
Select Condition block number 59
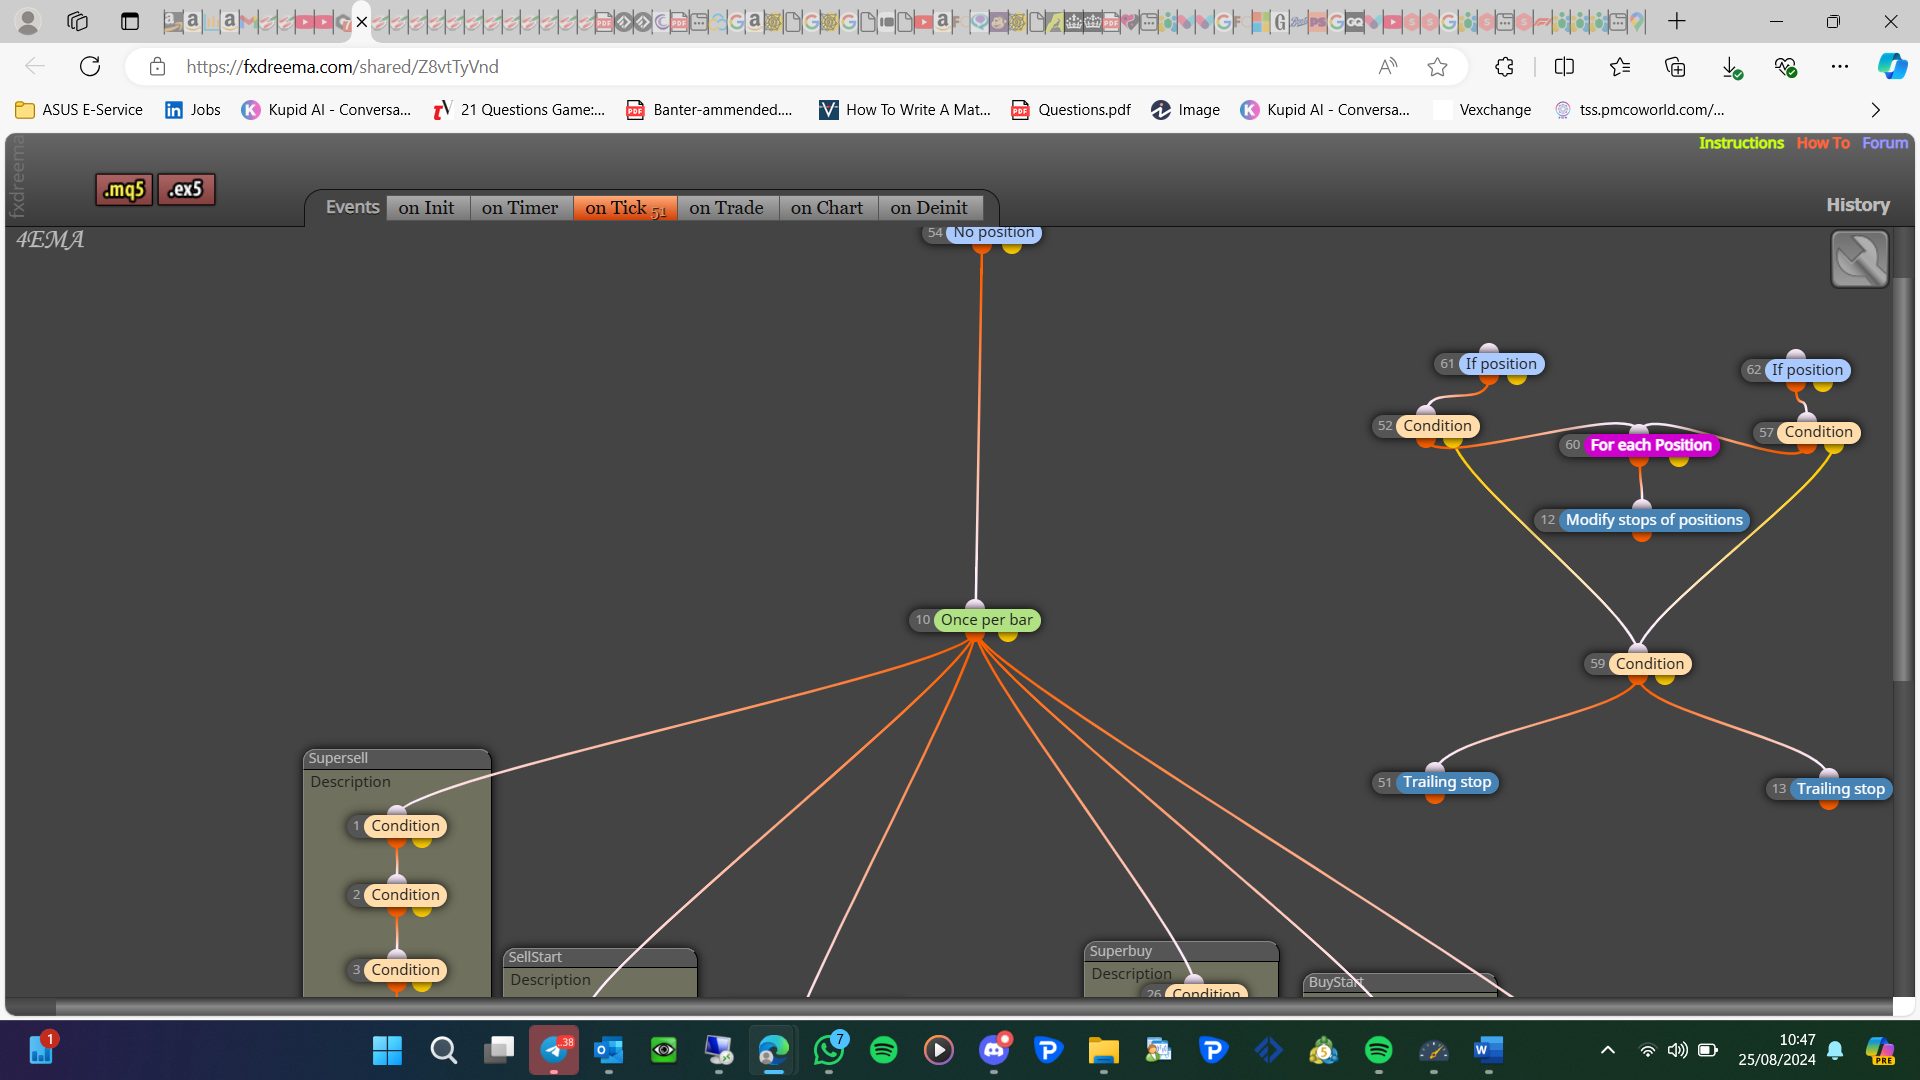click(1650, 664)
